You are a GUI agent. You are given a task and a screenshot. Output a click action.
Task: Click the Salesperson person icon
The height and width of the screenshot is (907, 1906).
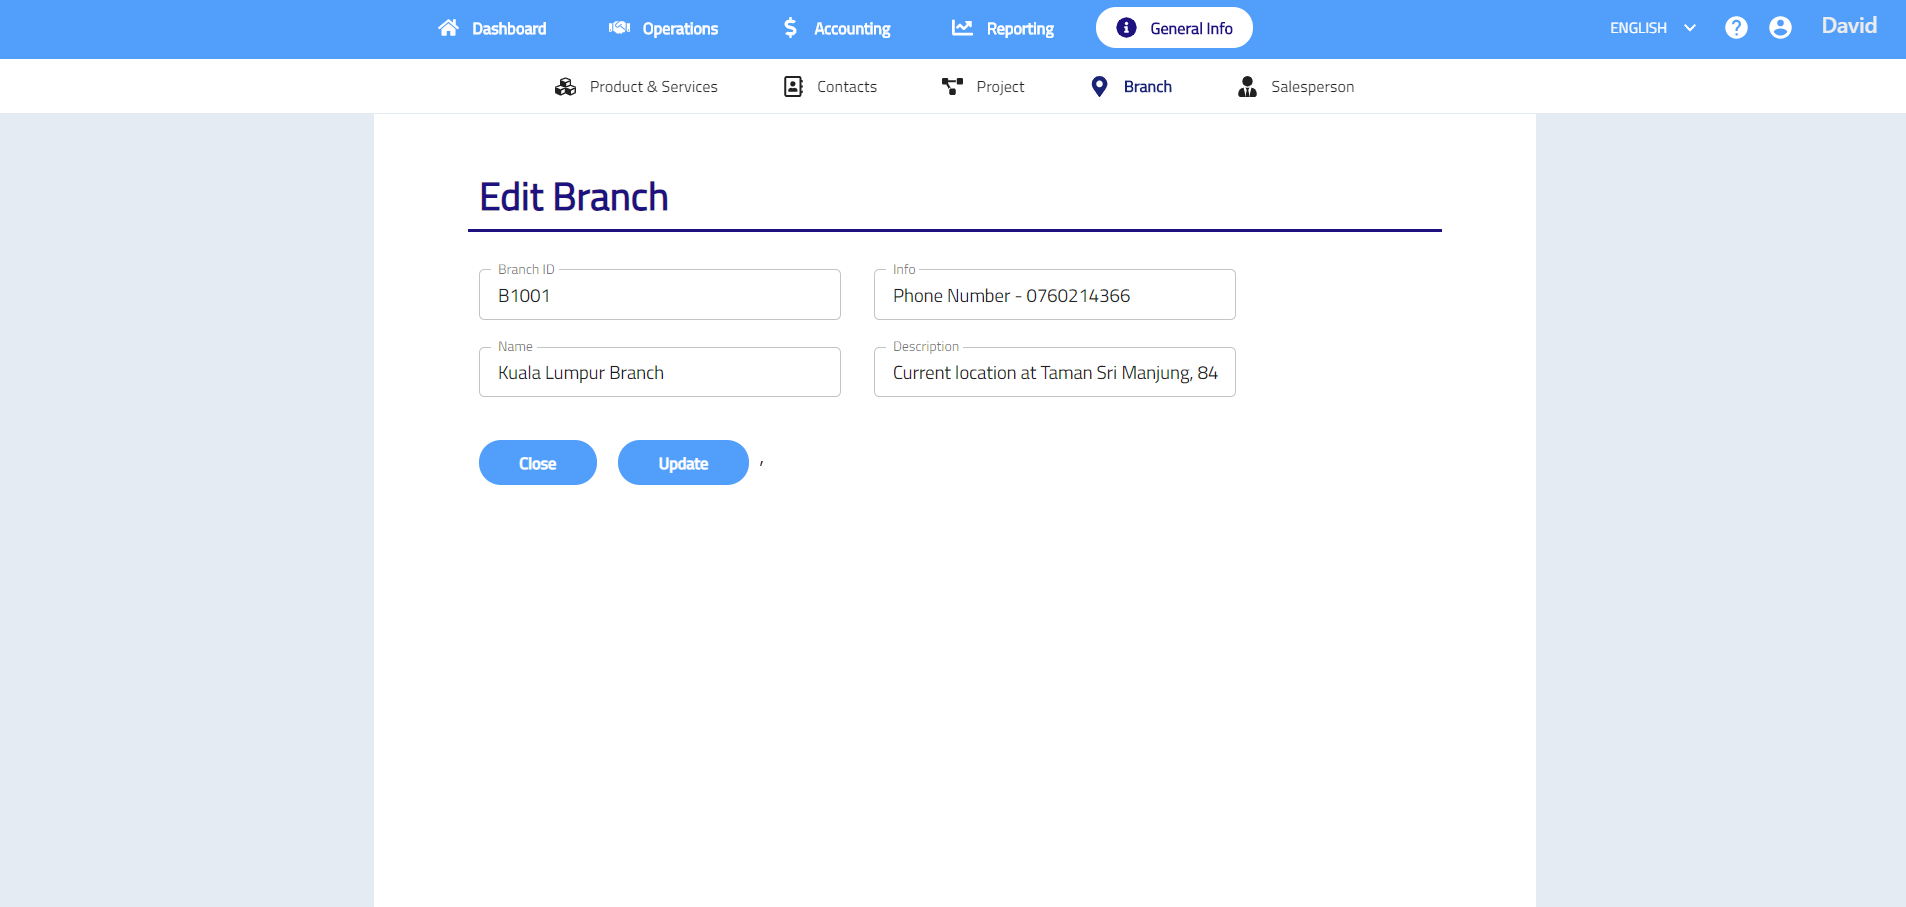click(x=1247, y=87)
